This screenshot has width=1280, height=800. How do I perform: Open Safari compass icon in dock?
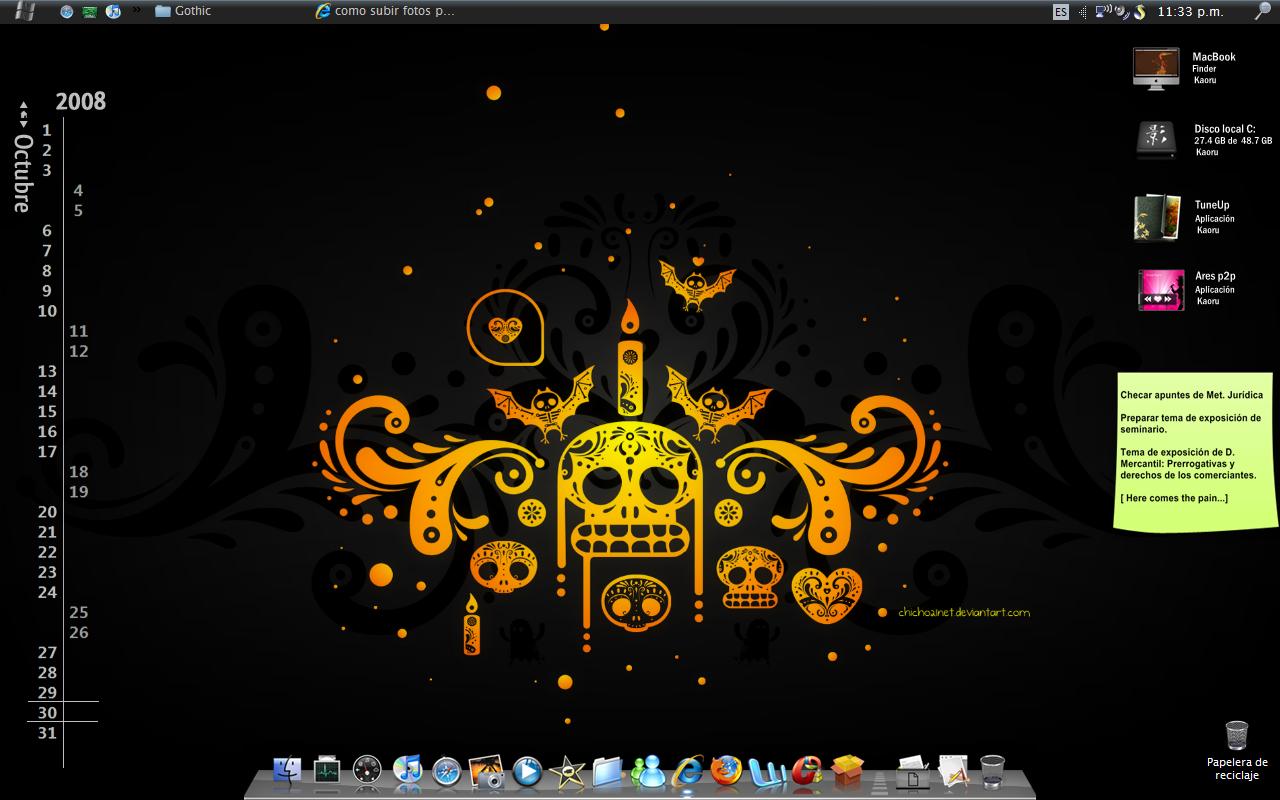point(447,771)
